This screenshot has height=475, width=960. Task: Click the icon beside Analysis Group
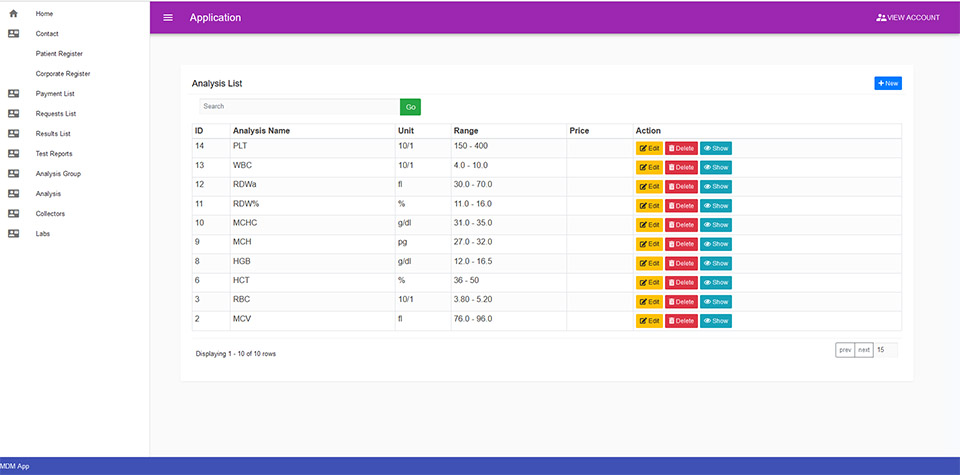click(x=13, y=173)
